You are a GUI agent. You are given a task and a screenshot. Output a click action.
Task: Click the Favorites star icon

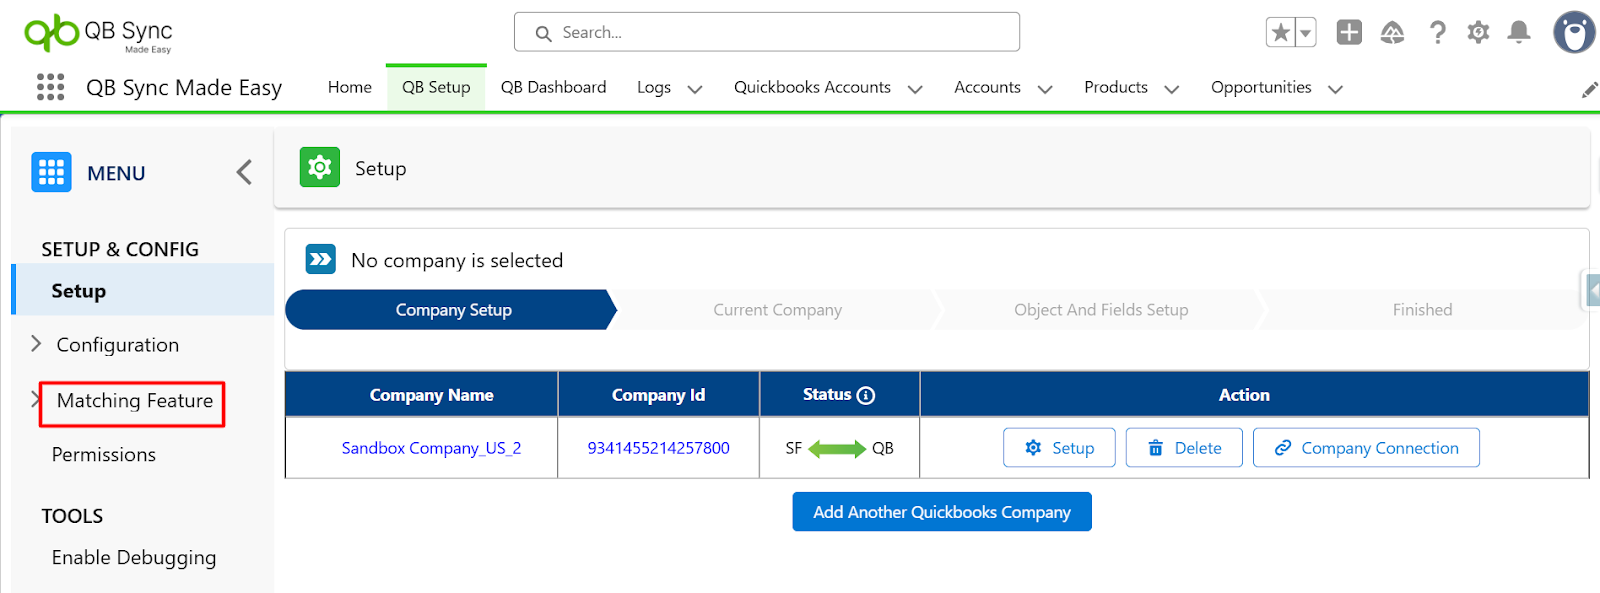1280,33
